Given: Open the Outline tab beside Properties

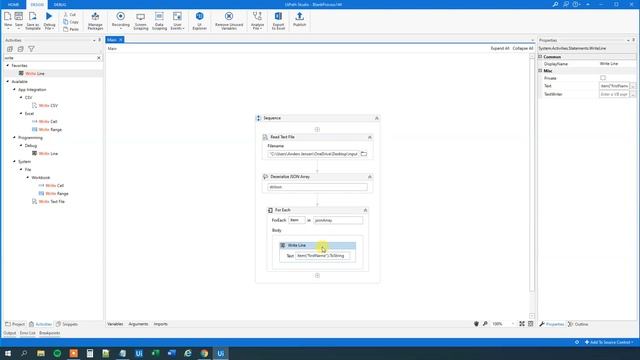Looking at the screenshot, I should coord(578,324).
